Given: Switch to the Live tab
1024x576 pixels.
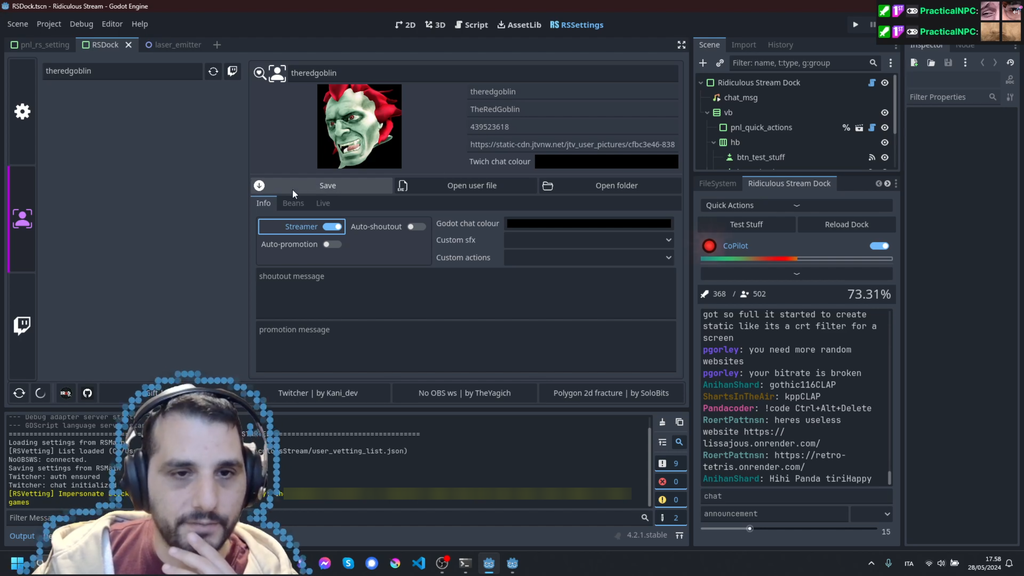Looking at the screenshot, I should click(x=323, y=203).
